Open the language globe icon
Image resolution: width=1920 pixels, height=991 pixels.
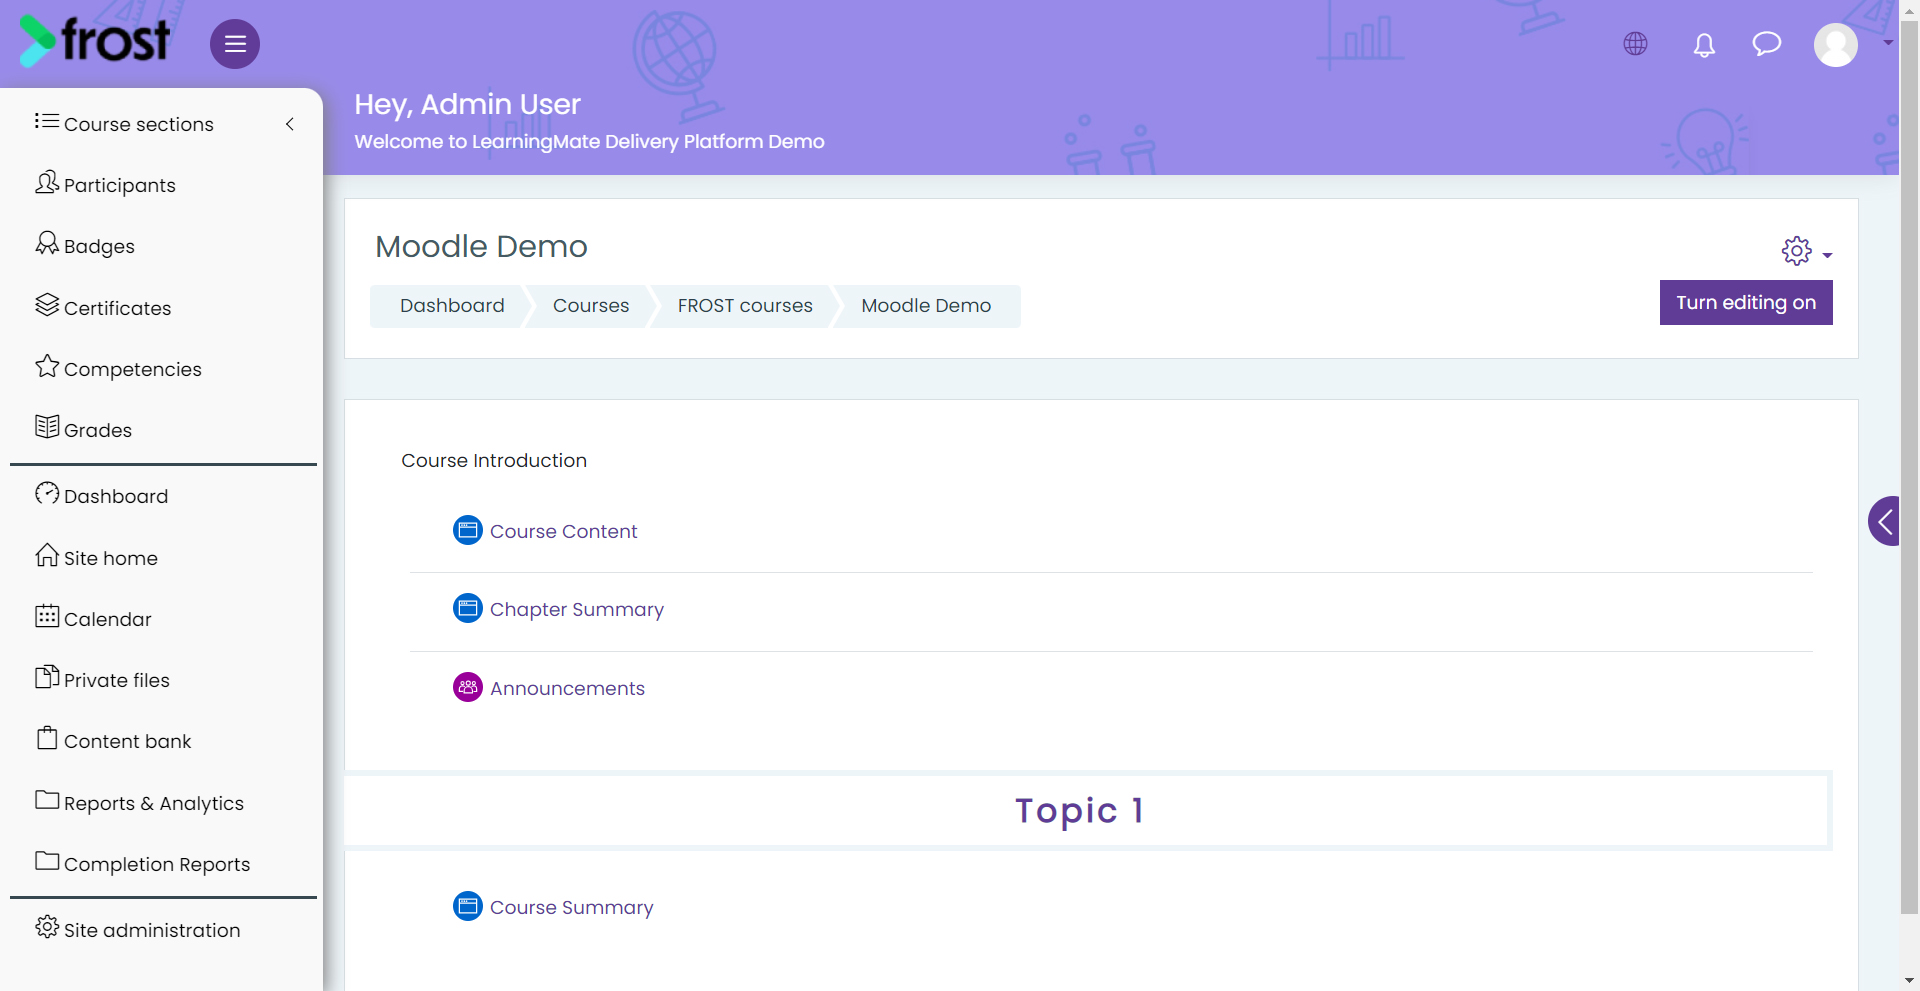pyautogui.click(x=1636, y=44)
